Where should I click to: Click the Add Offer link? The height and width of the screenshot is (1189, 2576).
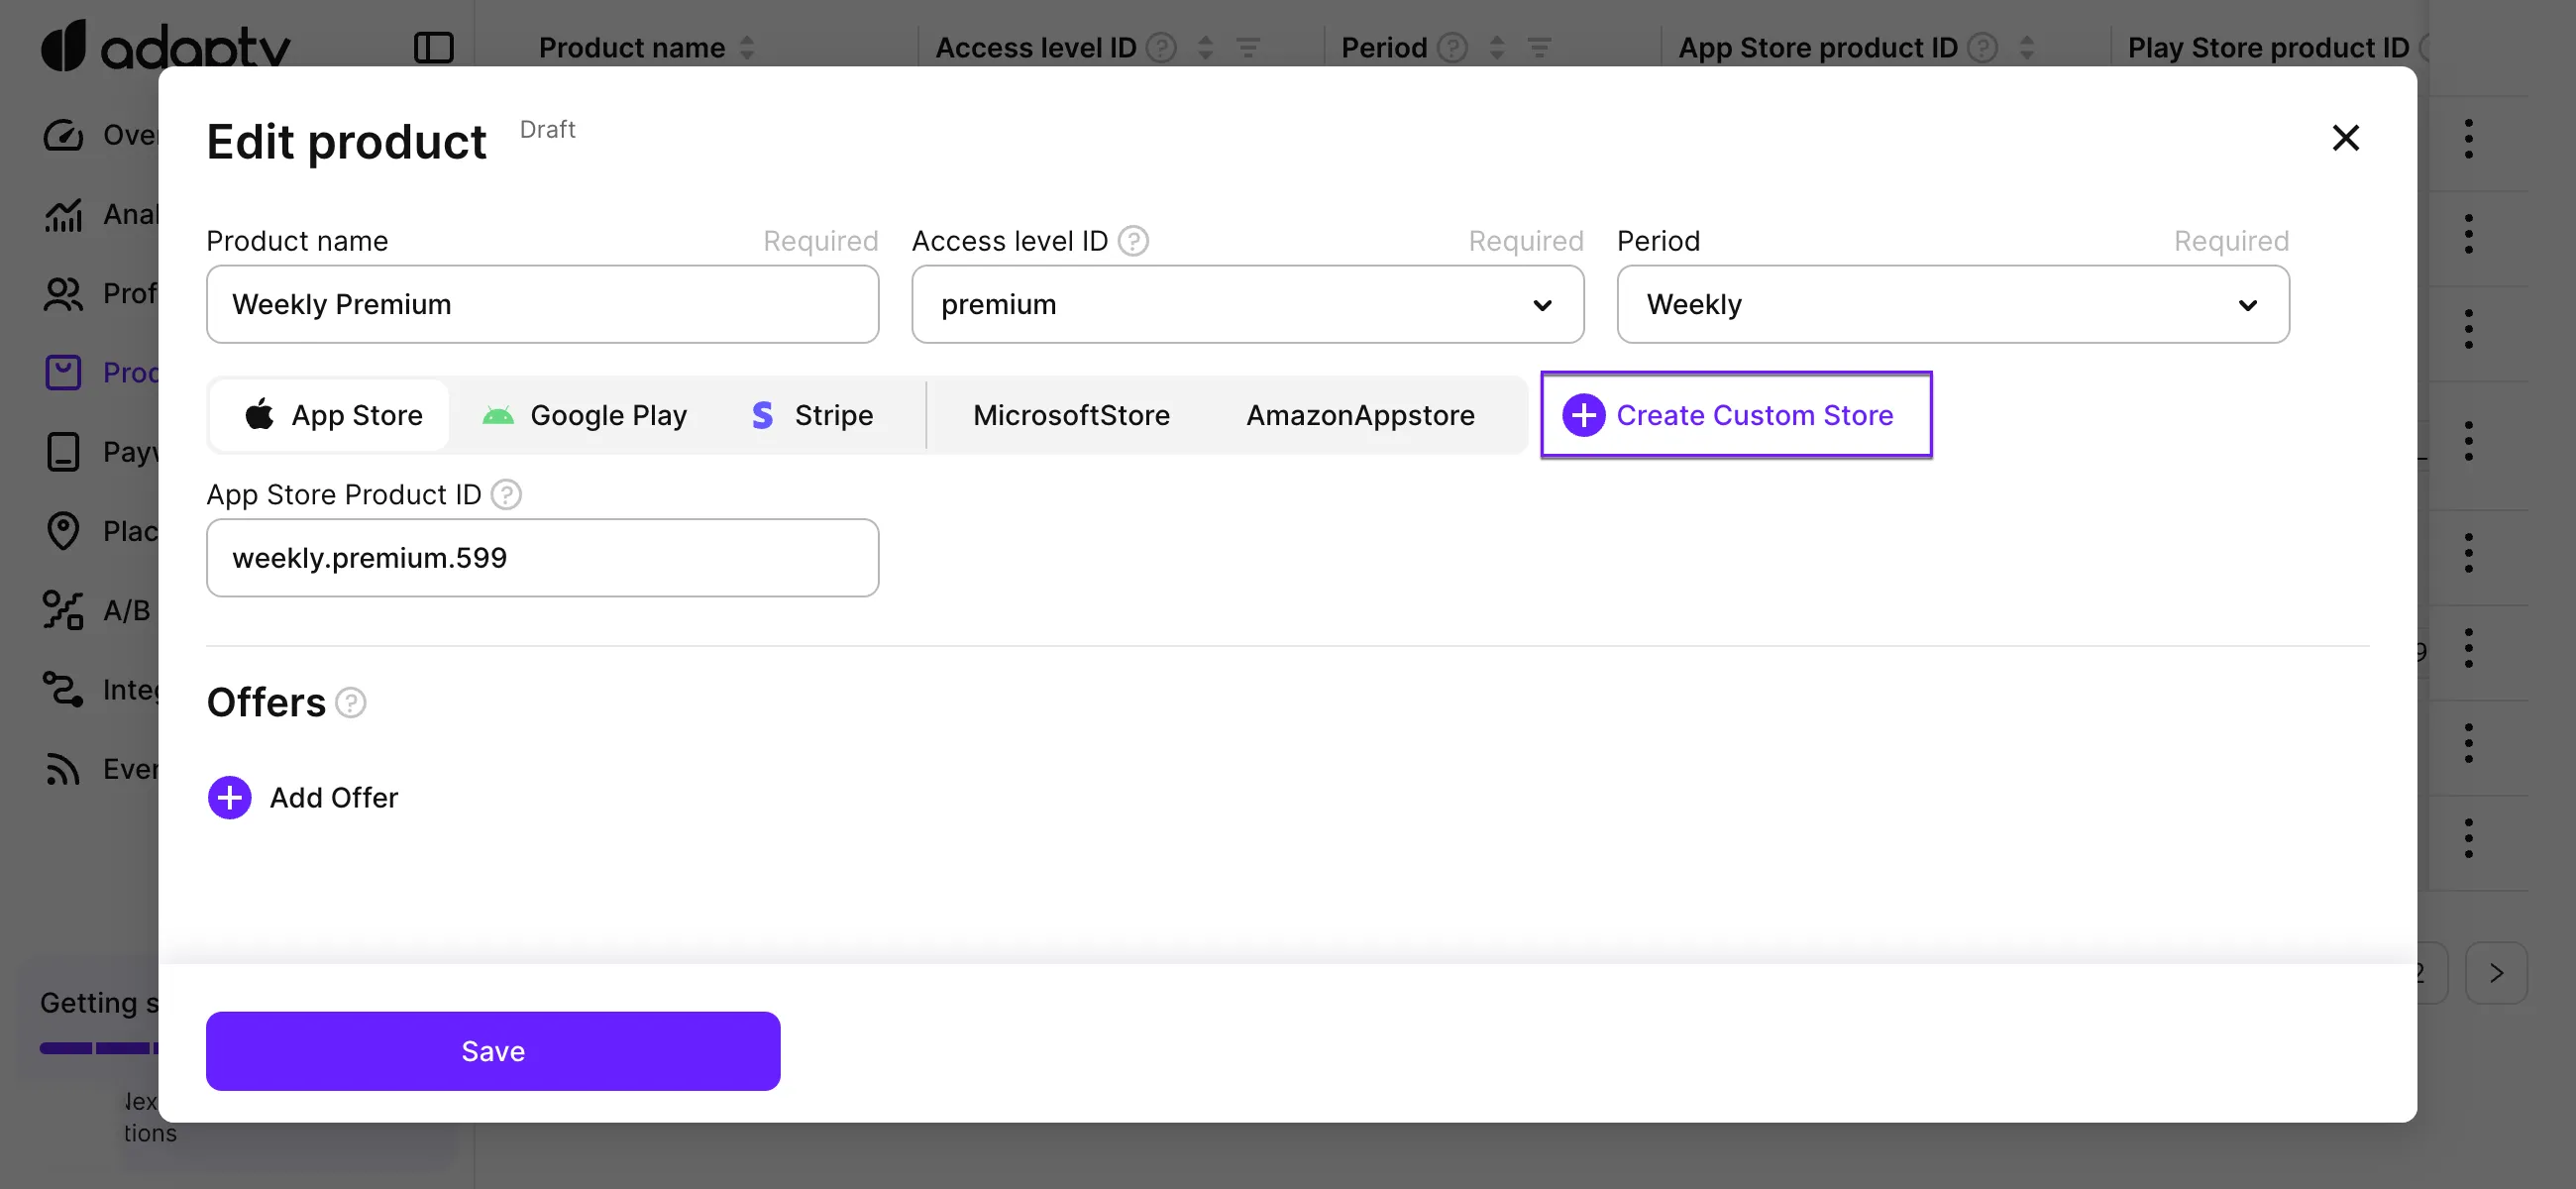click(x=302, y=797)
